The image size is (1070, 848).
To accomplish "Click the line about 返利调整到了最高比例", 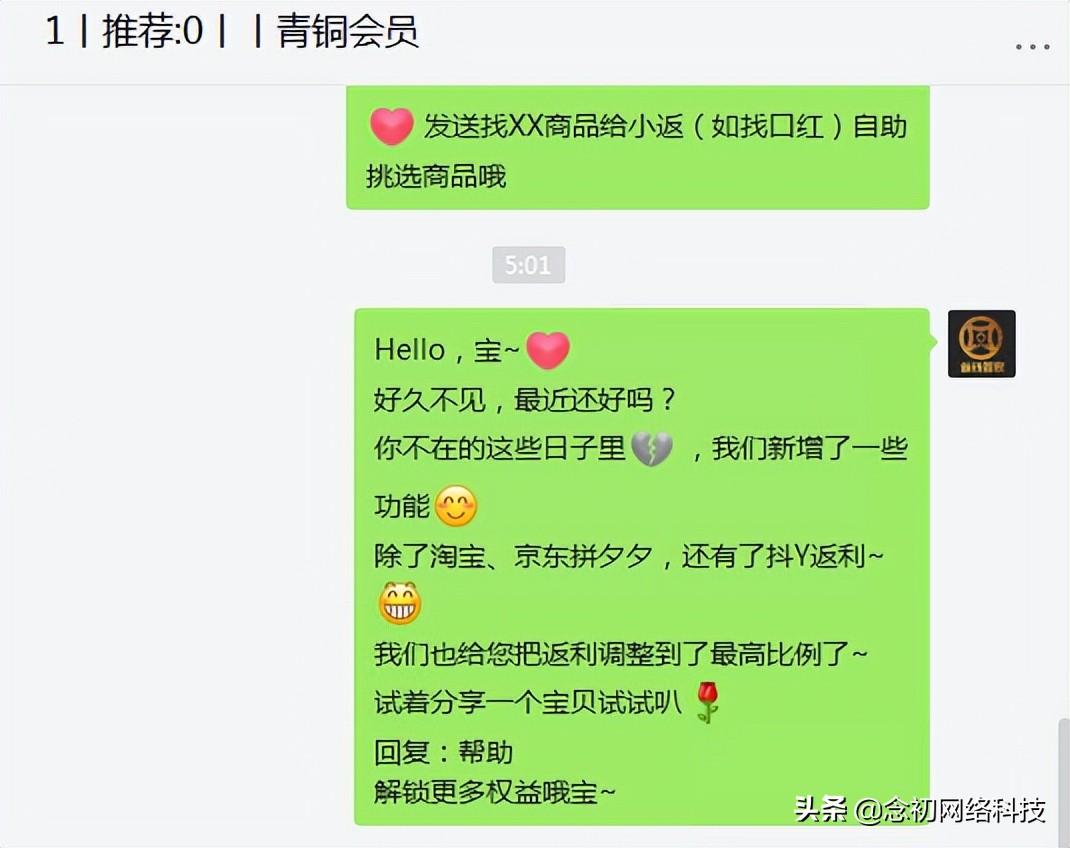I will (x=620, y=655).
